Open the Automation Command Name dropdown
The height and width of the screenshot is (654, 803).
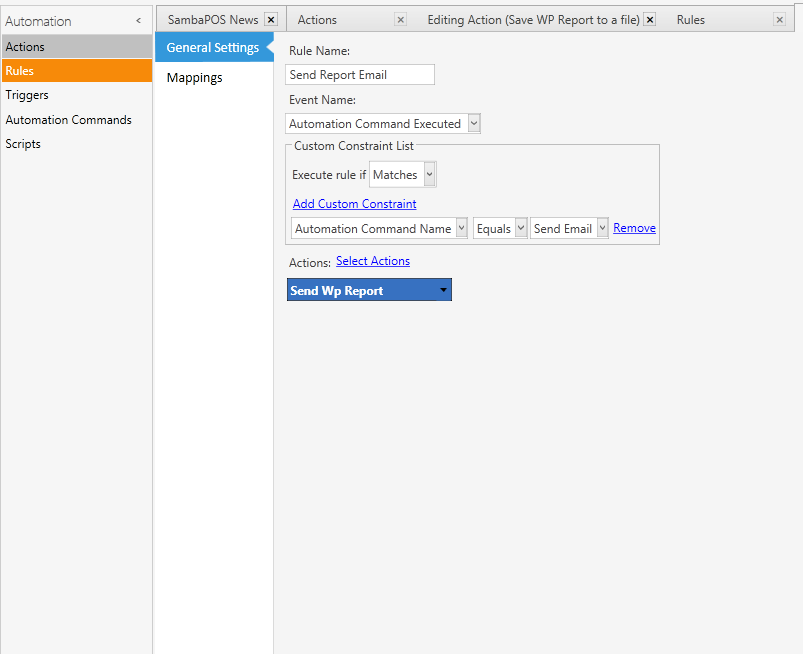tap(461, 229)
